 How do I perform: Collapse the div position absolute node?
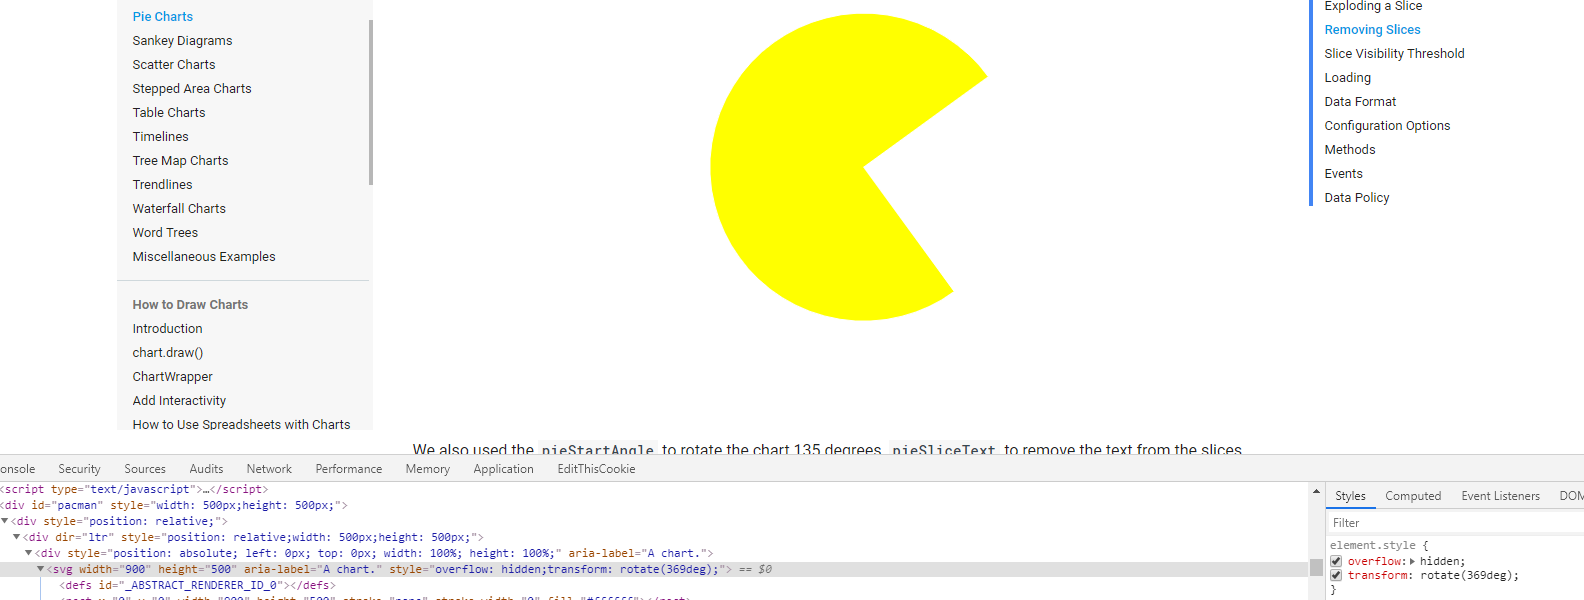pyautogui.click(x=28, y=553)
